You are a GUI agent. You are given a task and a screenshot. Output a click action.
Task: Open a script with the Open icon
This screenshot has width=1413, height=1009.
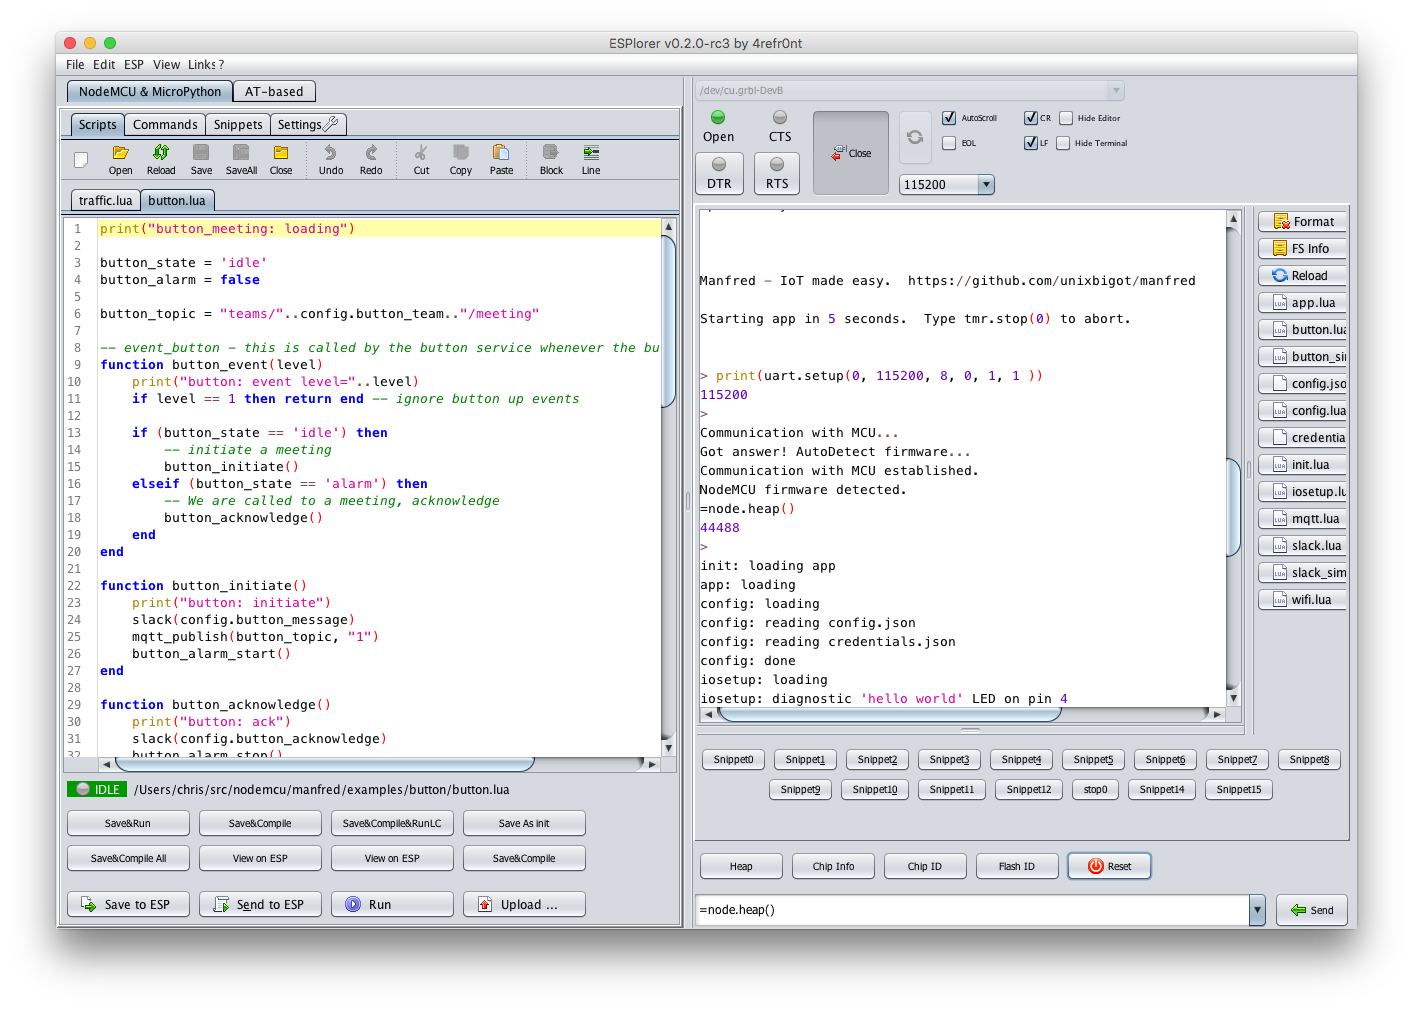click(x=120, y=159)
